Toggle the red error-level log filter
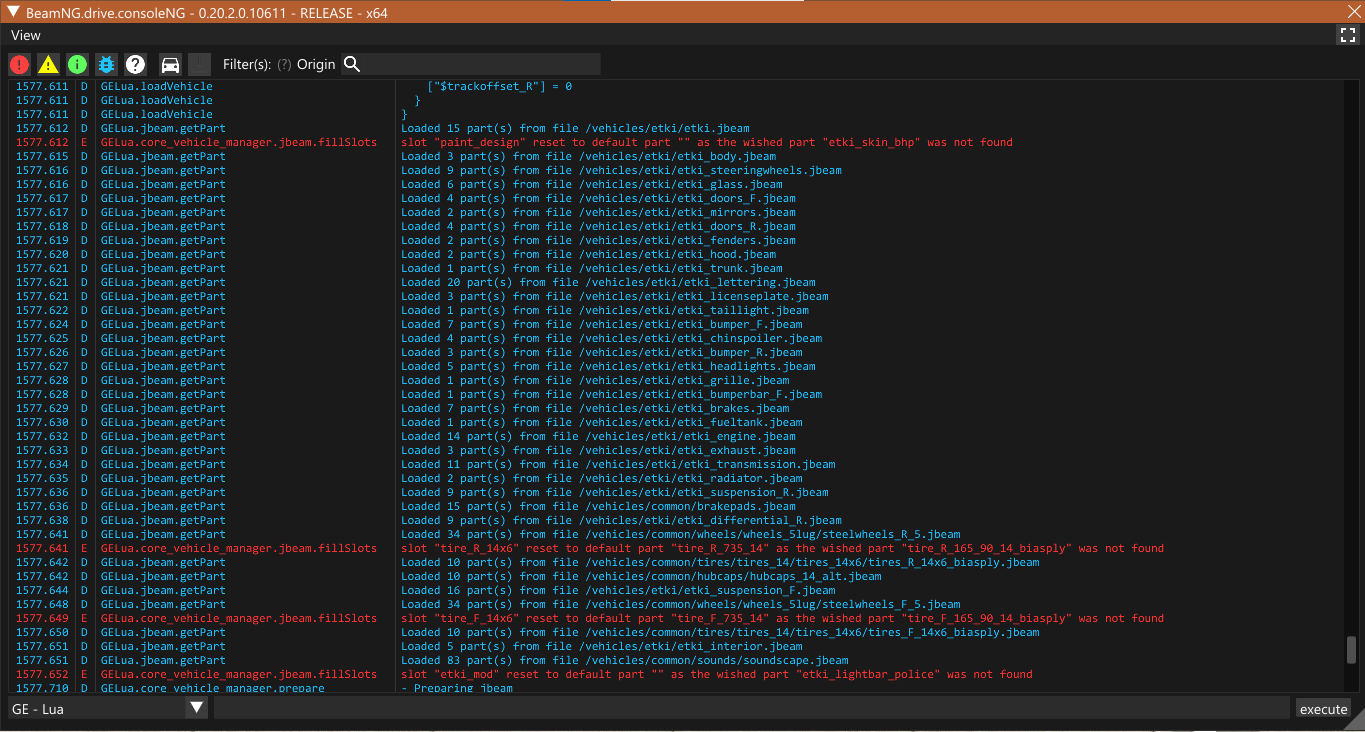This screenshot has height=732, width=1365. tap(19, 64)
